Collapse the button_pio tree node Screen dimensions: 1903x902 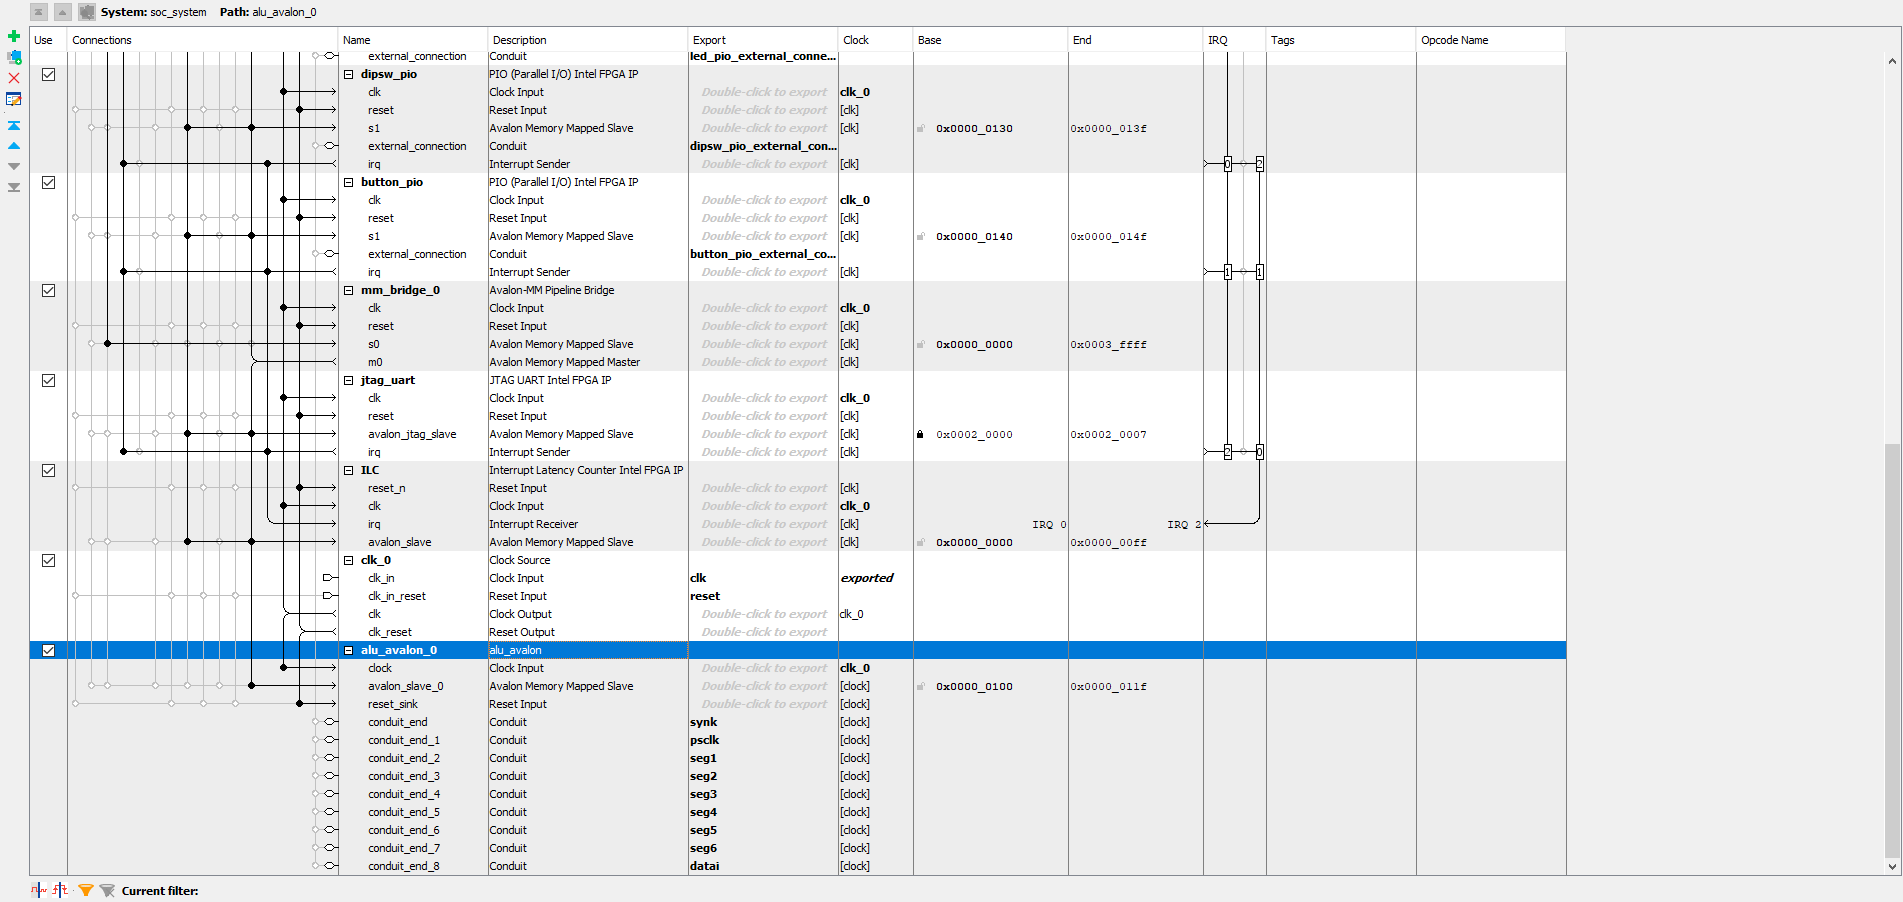click(349, 182)
